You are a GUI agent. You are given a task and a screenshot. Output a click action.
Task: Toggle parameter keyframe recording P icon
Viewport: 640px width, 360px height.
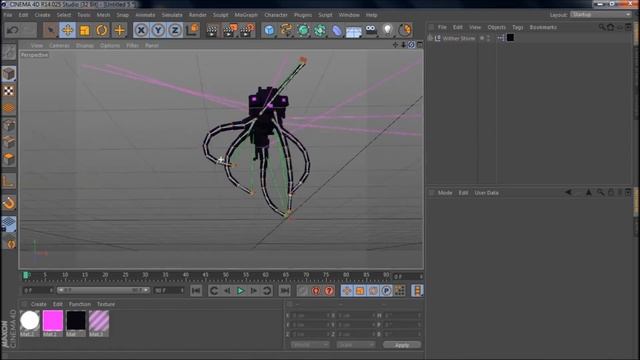point(386,291)
